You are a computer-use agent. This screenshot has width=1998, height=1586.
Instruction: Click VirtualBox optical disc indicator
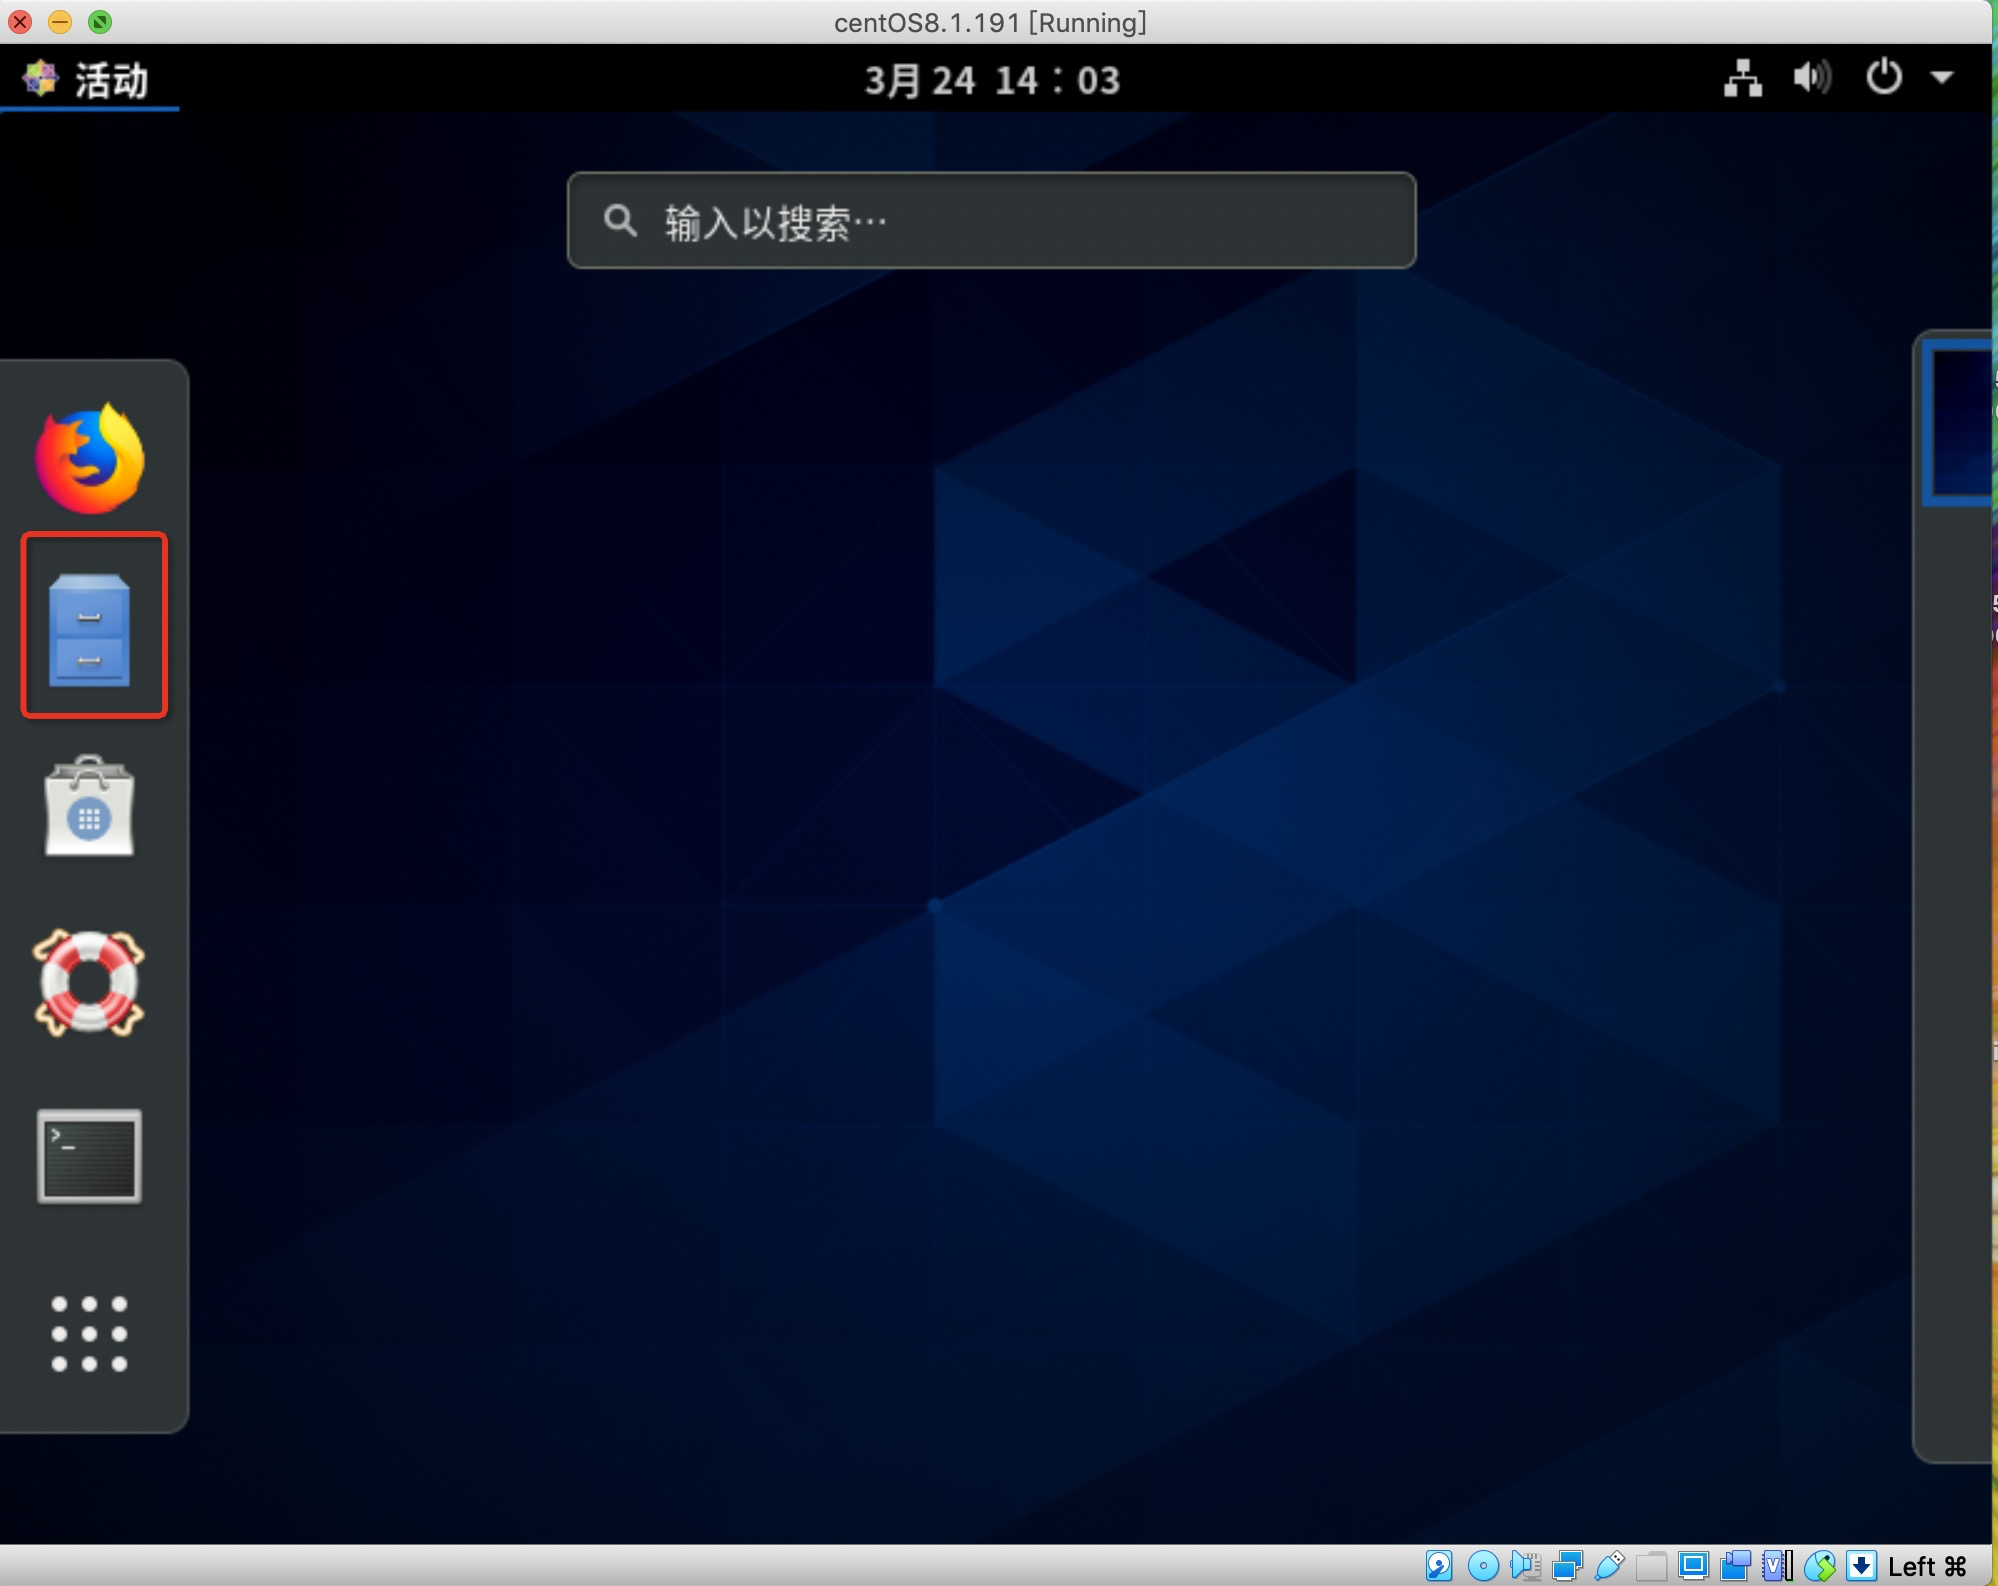coord(1483,1565)
